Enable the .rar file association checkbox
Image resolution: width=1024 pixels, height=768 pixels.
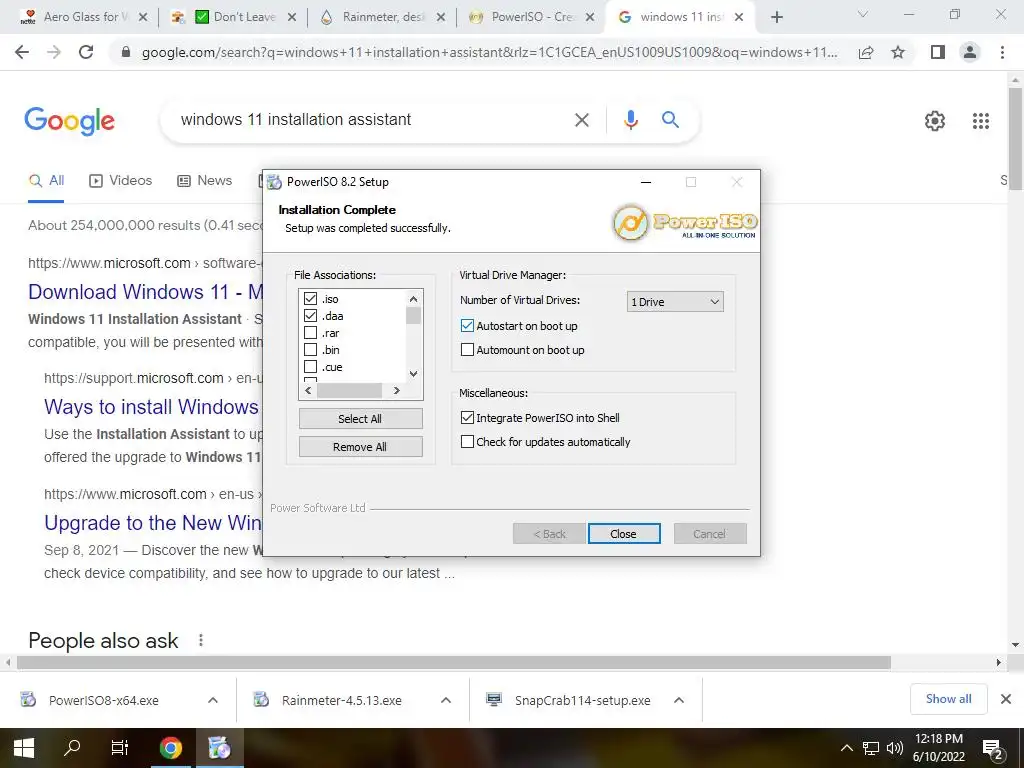(x=310, y=333)
